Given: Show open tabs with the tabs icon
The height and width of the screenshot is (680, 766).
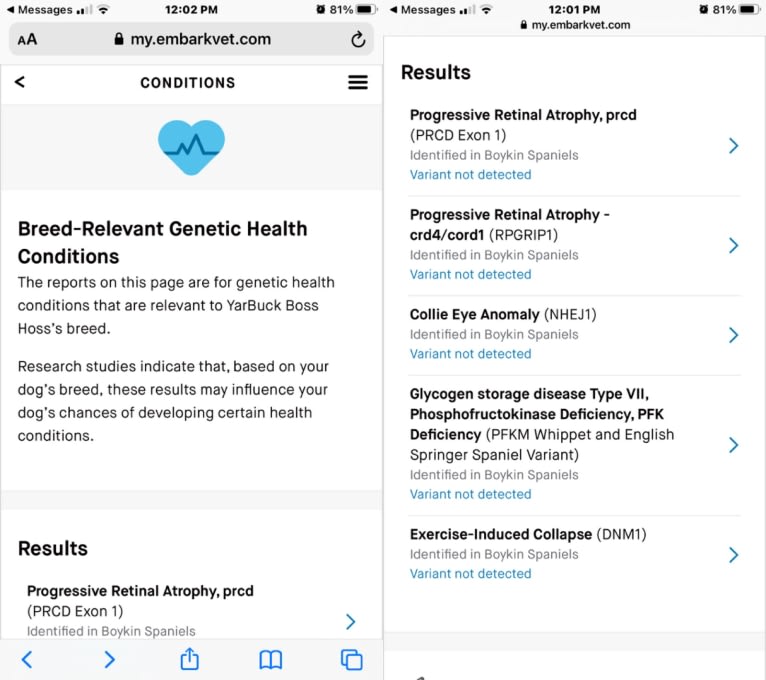Looking at the screenshot, I should click(x=351, y=659).
